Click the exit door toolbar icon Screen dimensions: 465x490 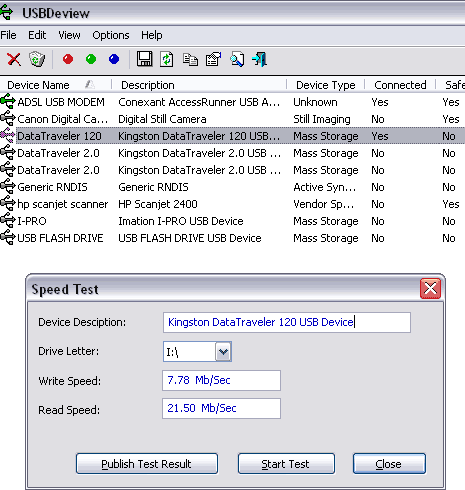point(260,59)
